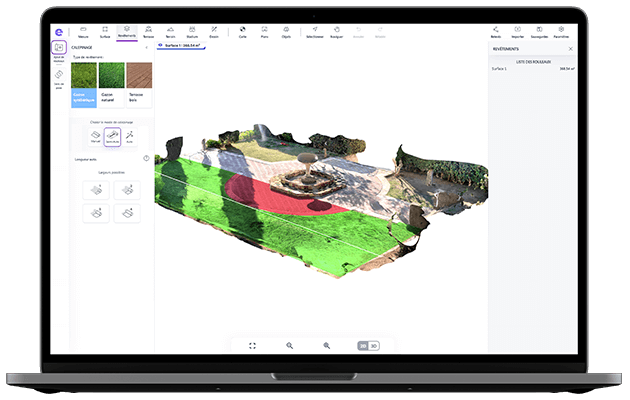This screenshot has width=630, height=400.
Task: Select the 'Ajout de rouleaux' sidebar tool
Action: click(x=59, y=48)
